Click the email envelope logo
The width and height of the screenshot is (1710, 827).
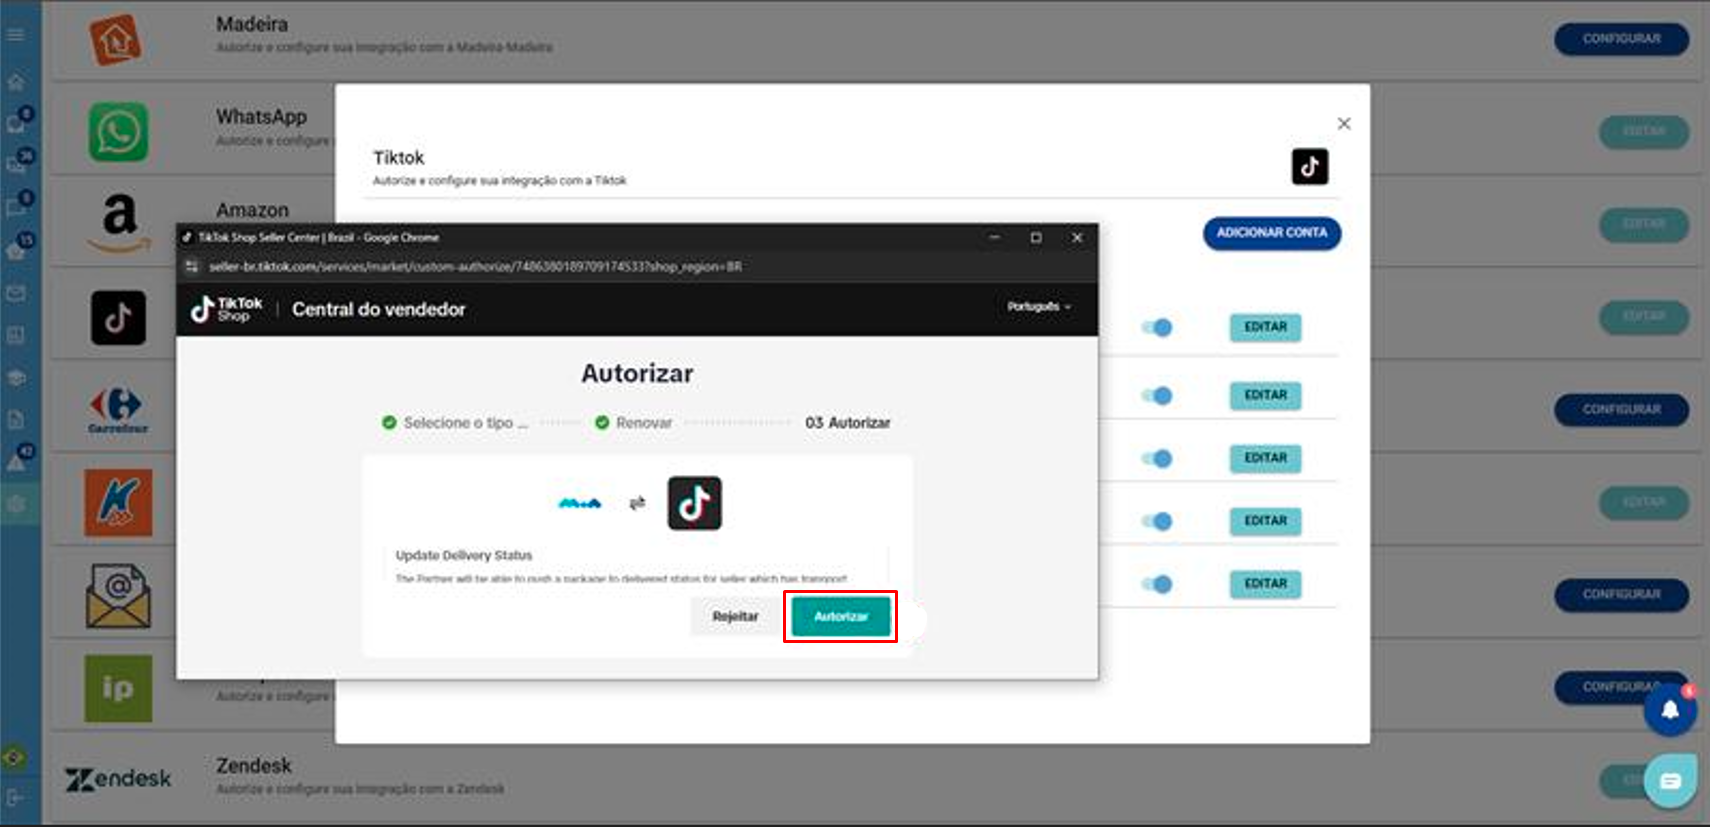[x=118, y=596]
